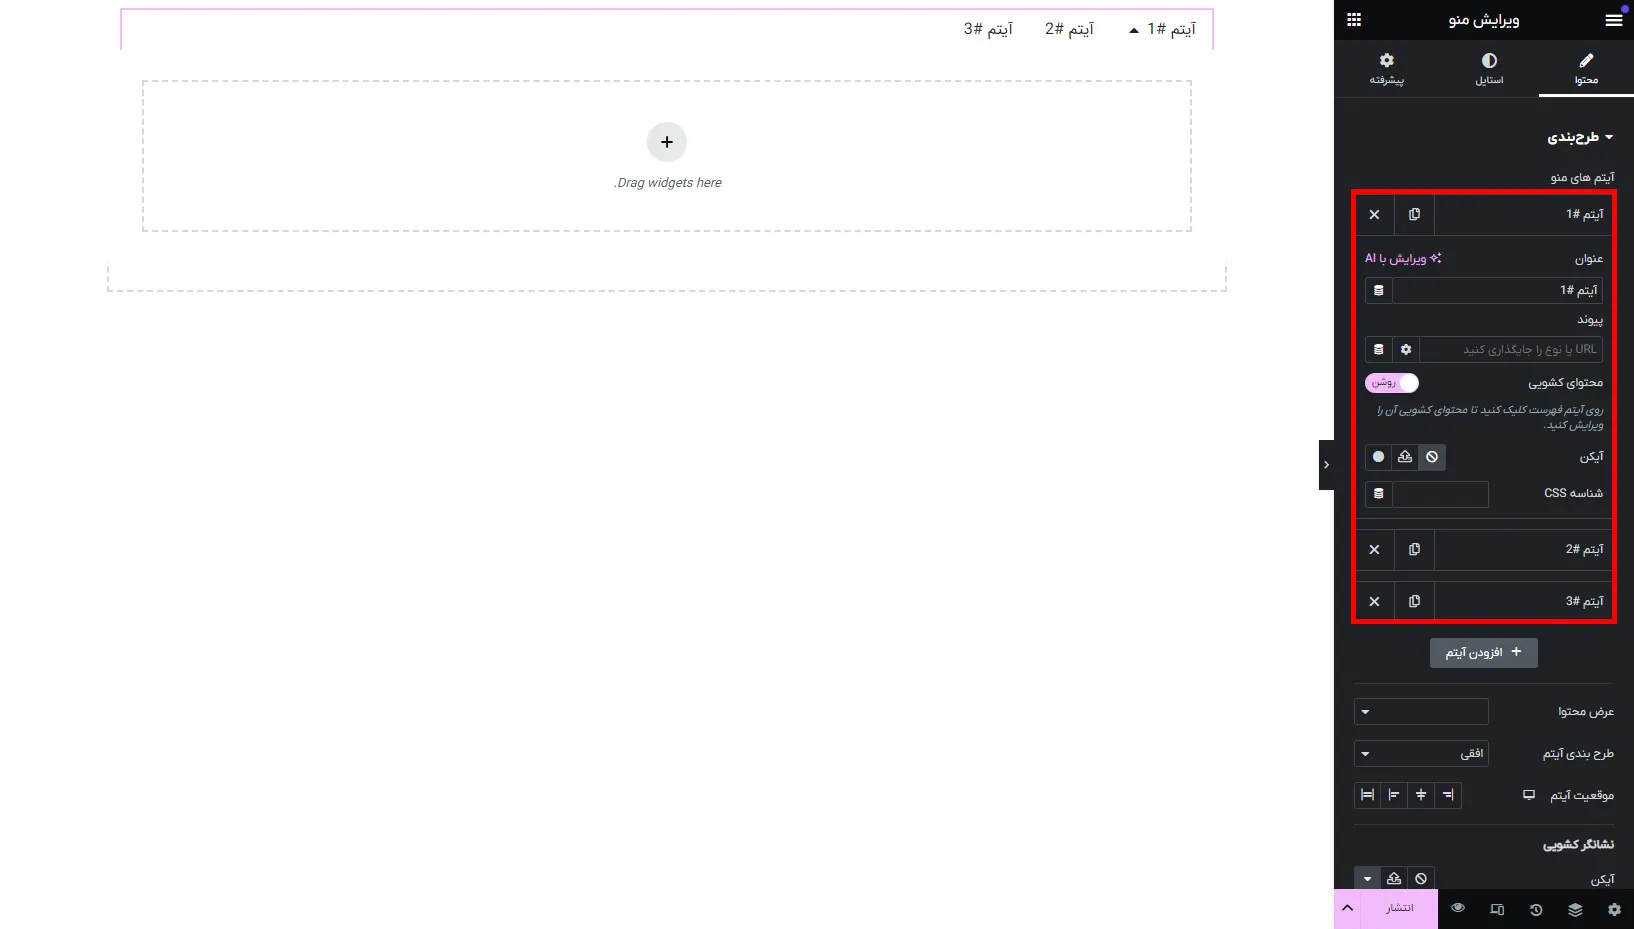Collapse the editor panel with the side arrow

pos(1326,465)
